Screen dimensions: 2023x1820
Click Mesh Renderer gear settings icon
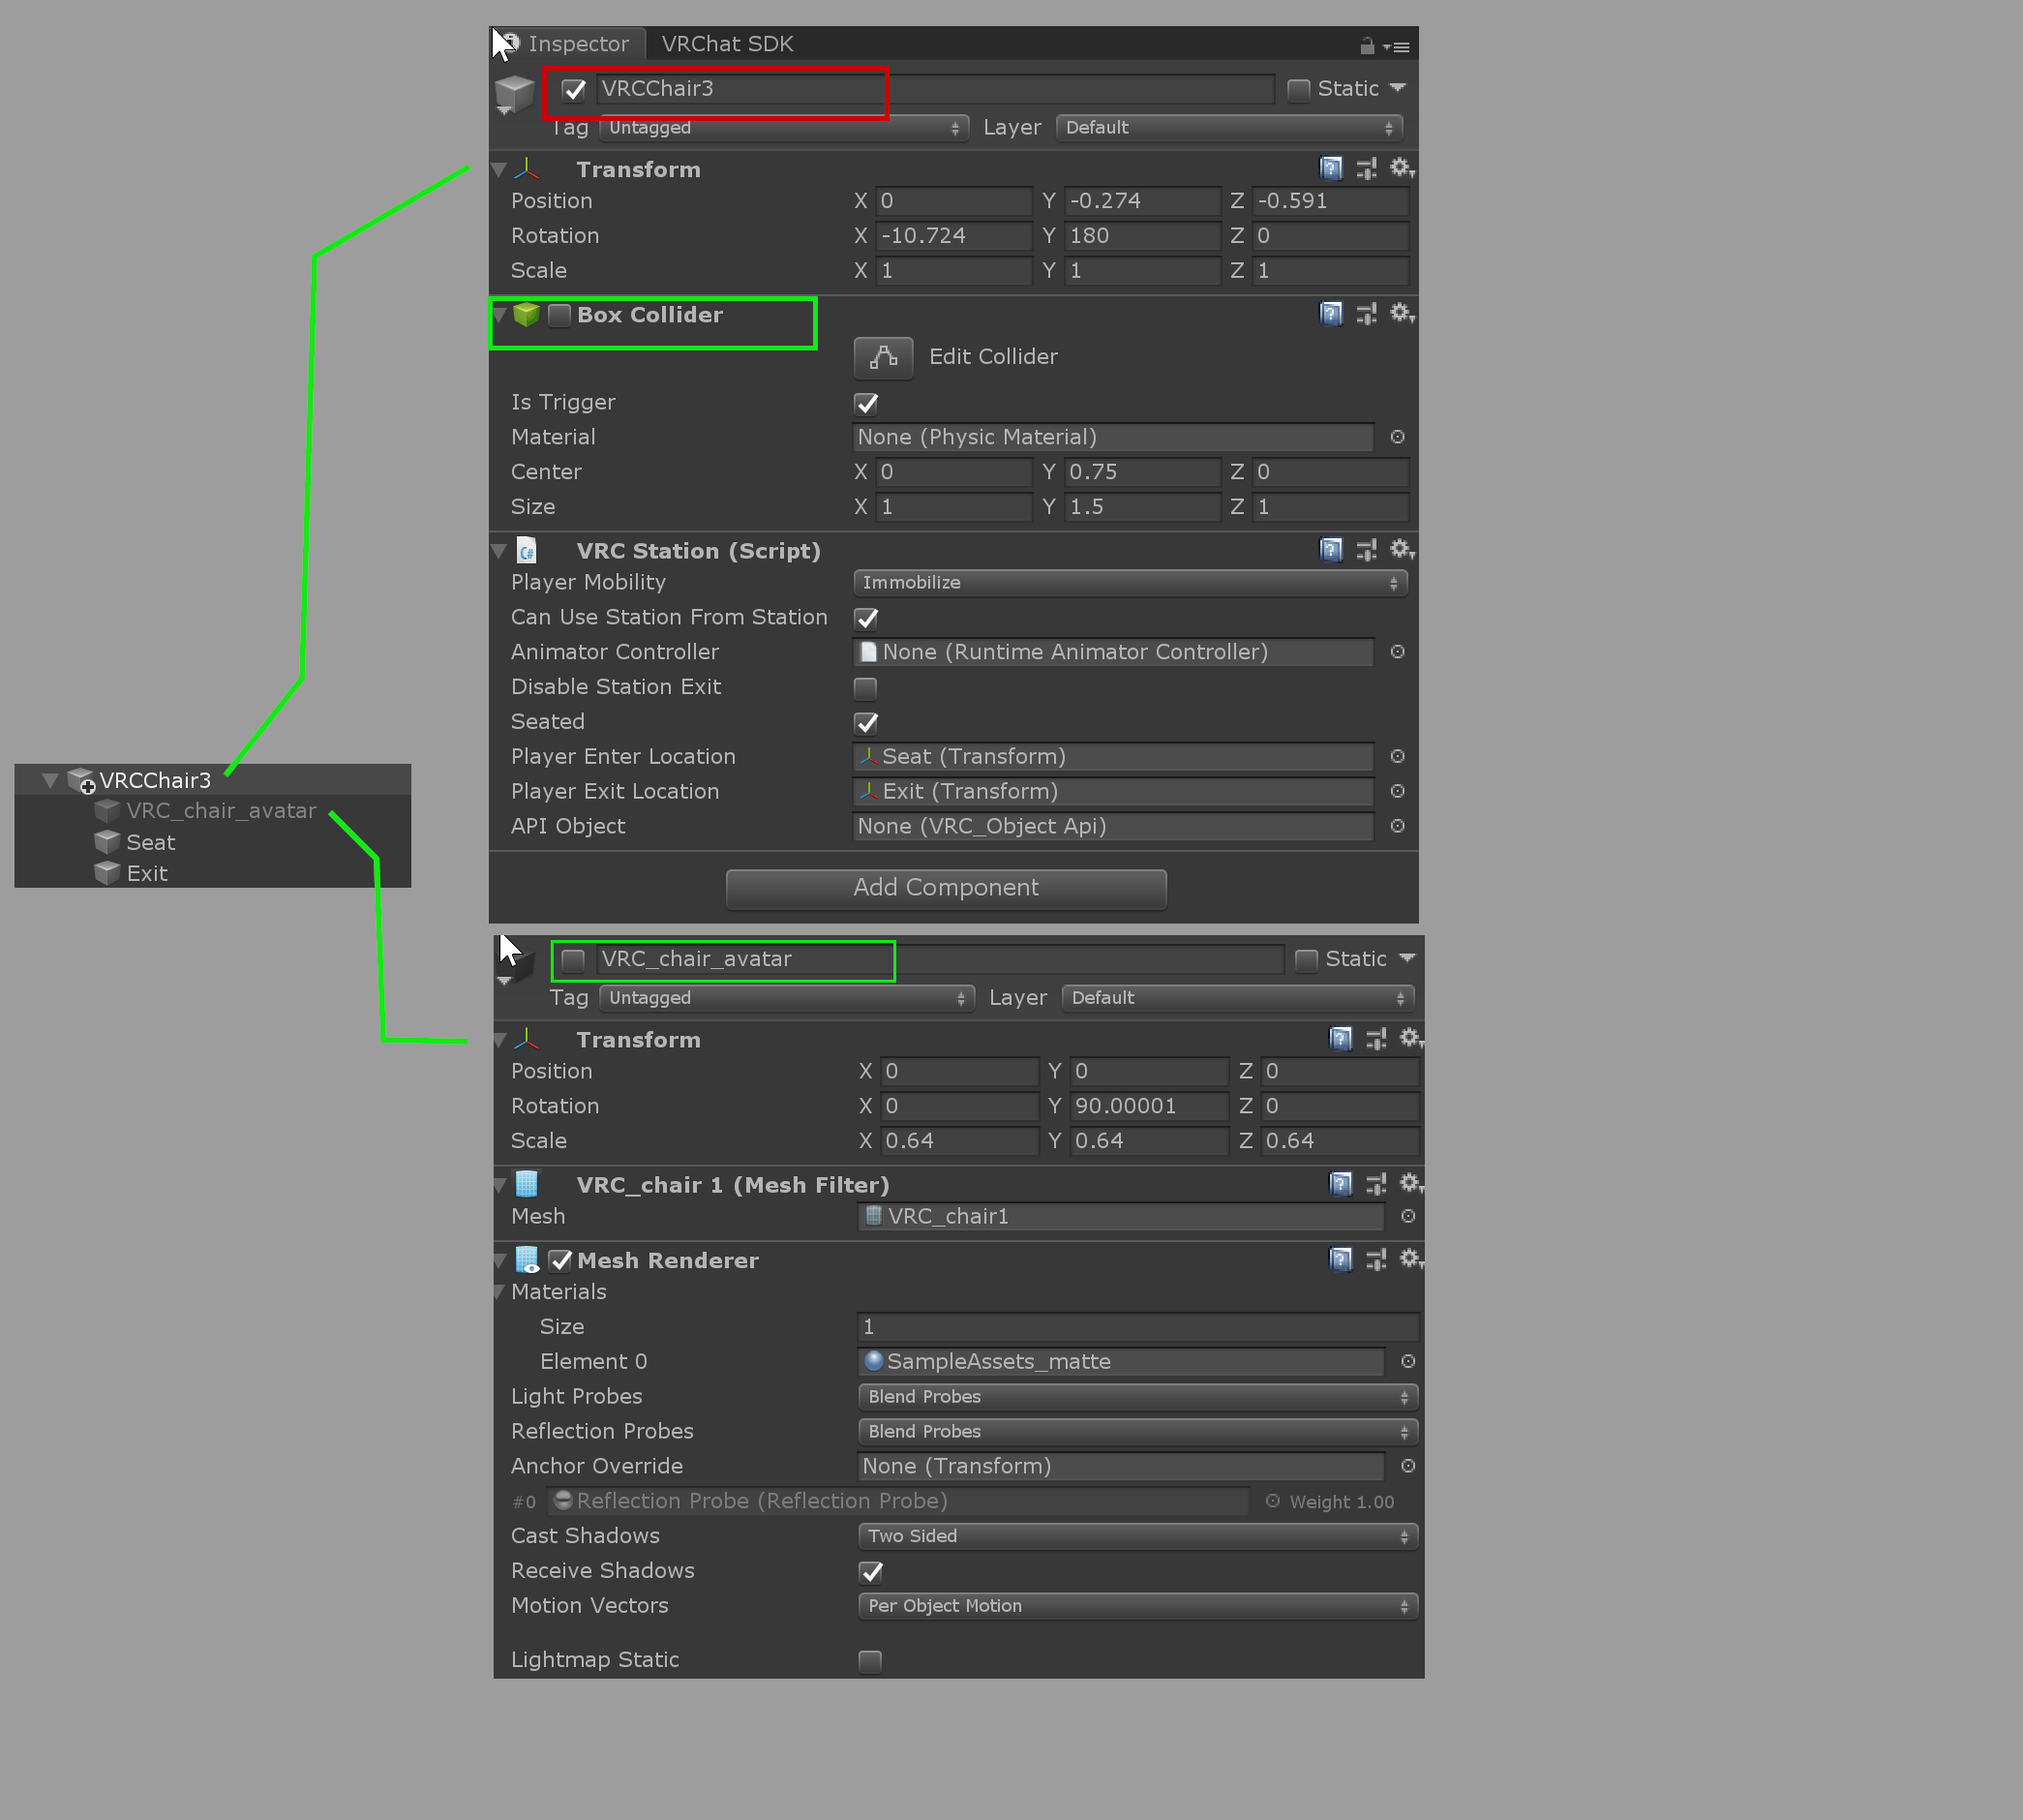(1410, 1259)
